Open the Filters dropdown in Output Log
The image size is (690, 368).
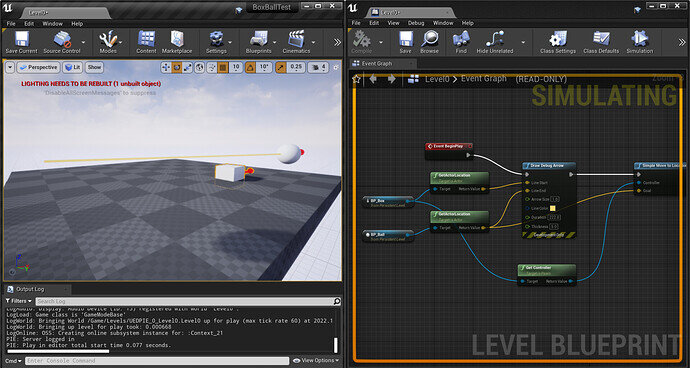click(19, 301)
